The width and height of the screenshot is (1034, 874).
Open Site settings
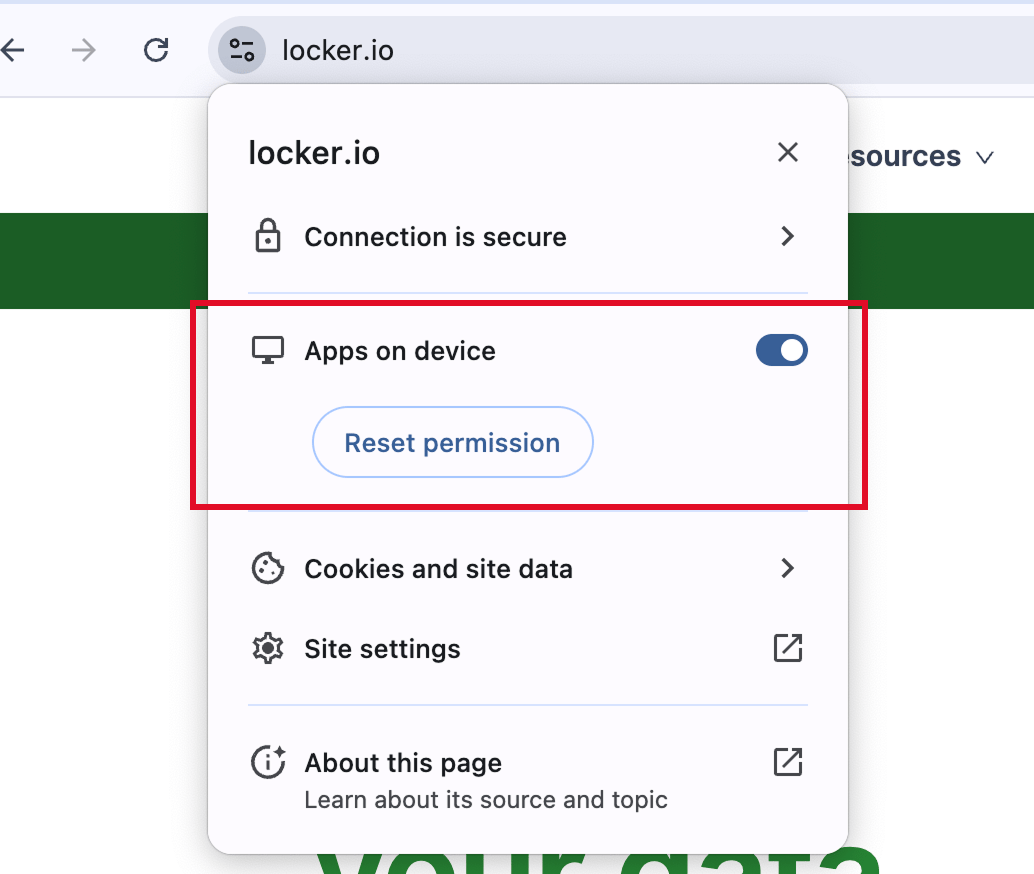pos(528,649)
